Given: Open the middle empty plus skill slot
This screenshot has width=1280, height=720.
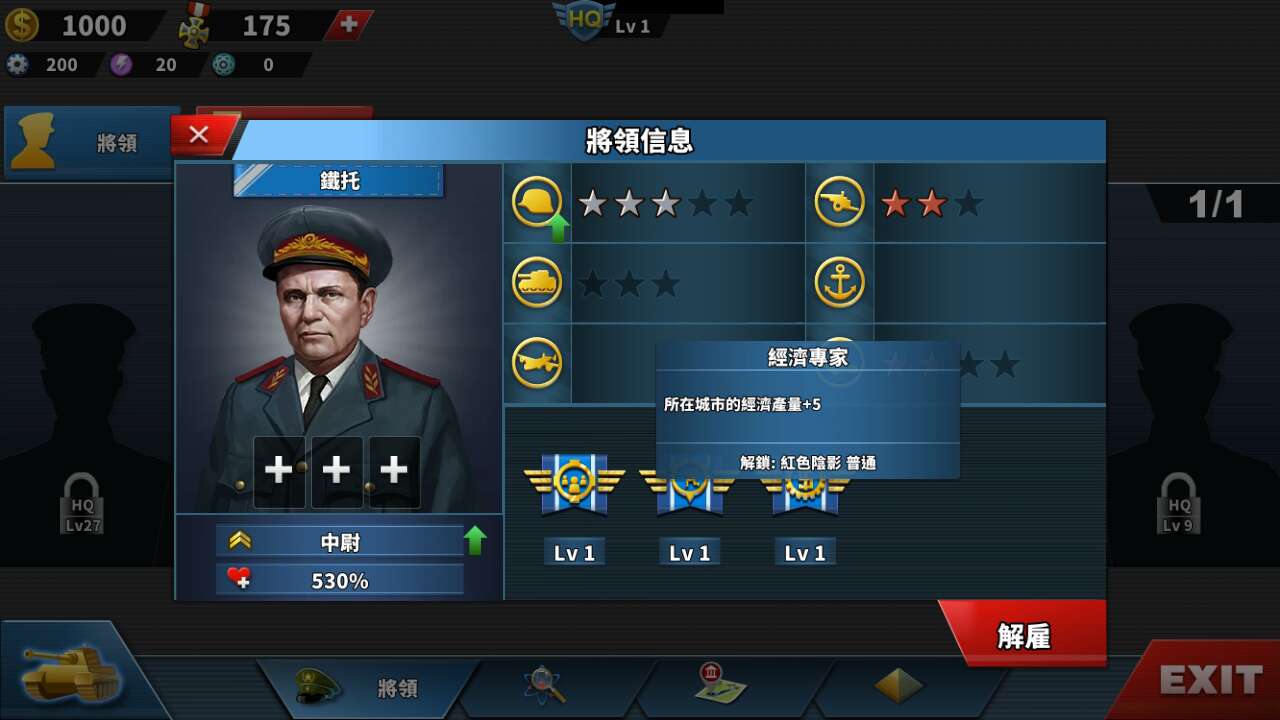Looking at the screenshot, I should tap(336, 471).
